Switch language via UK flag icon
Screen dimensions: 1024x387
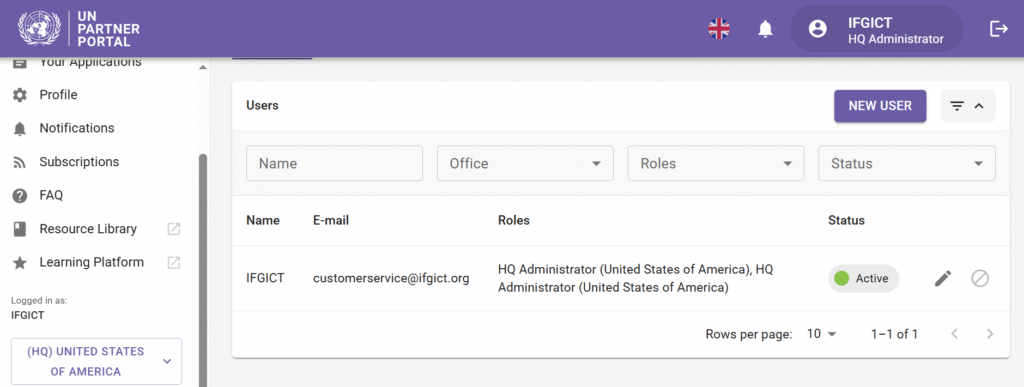pos(719,29)
